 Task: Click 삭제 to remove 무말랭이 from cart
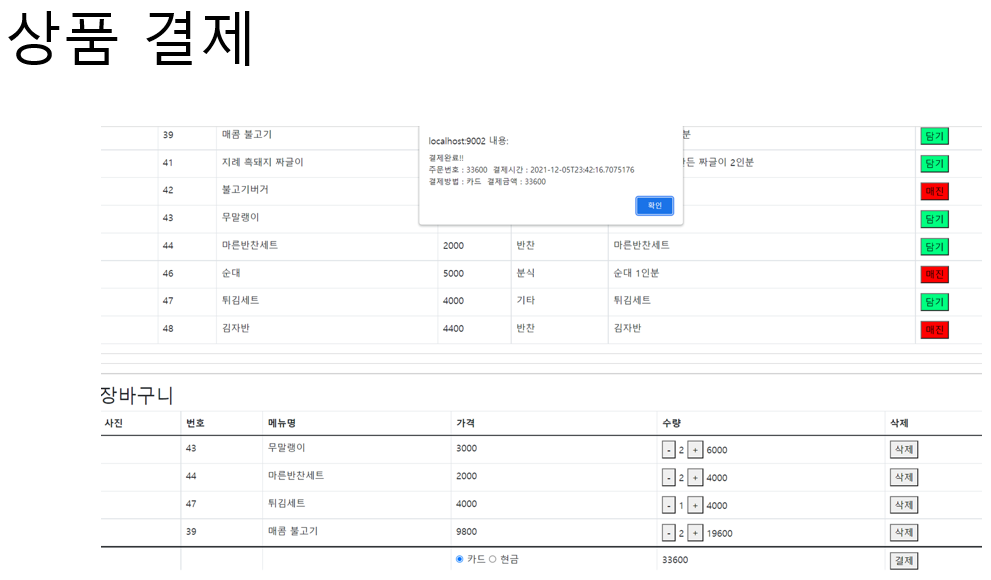tap(903, 449)
